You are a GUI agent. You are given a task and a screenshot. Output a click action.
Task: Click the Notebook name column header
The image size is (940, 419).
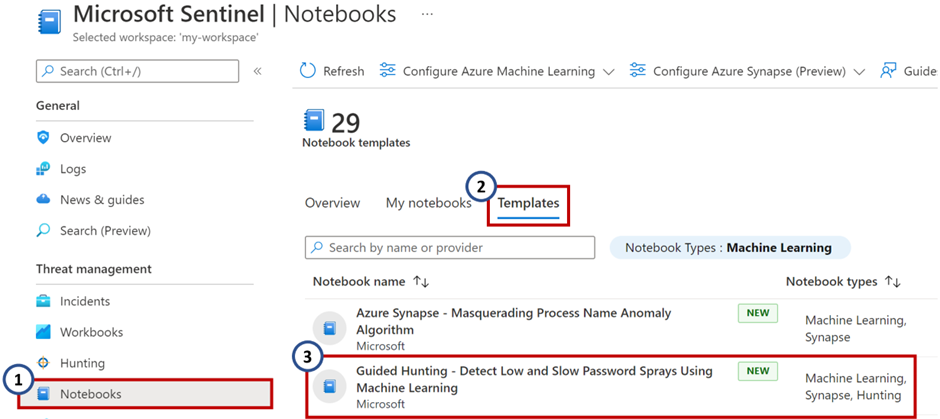coord(358,282)
